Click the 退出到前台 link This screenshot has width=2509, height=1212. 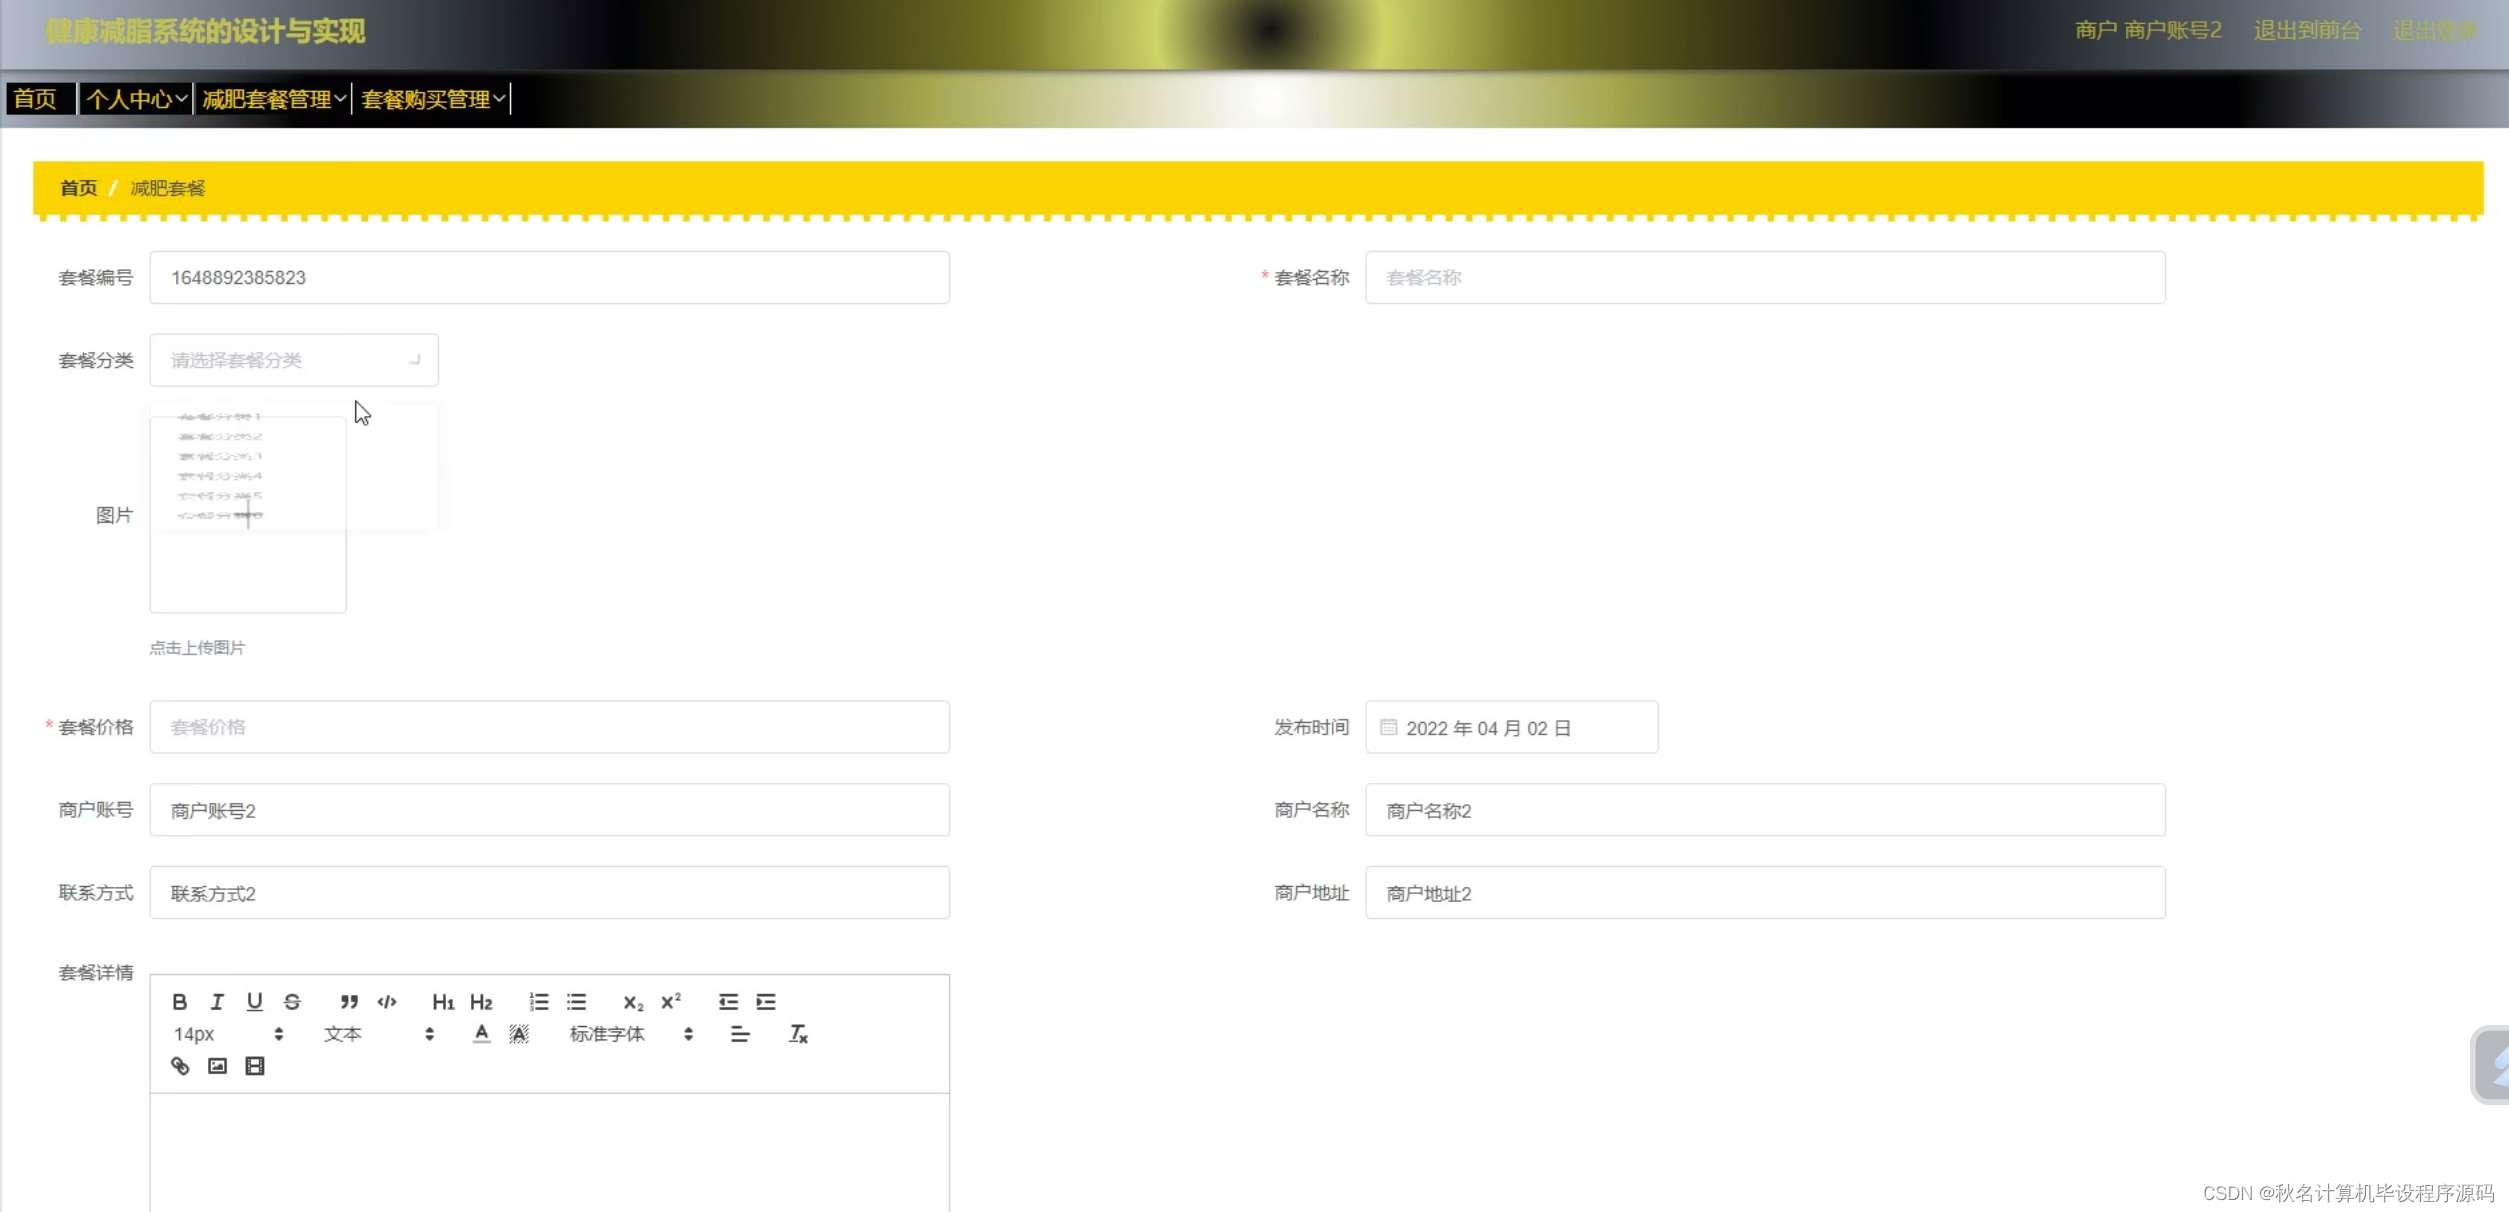(x=2306, y=31)
